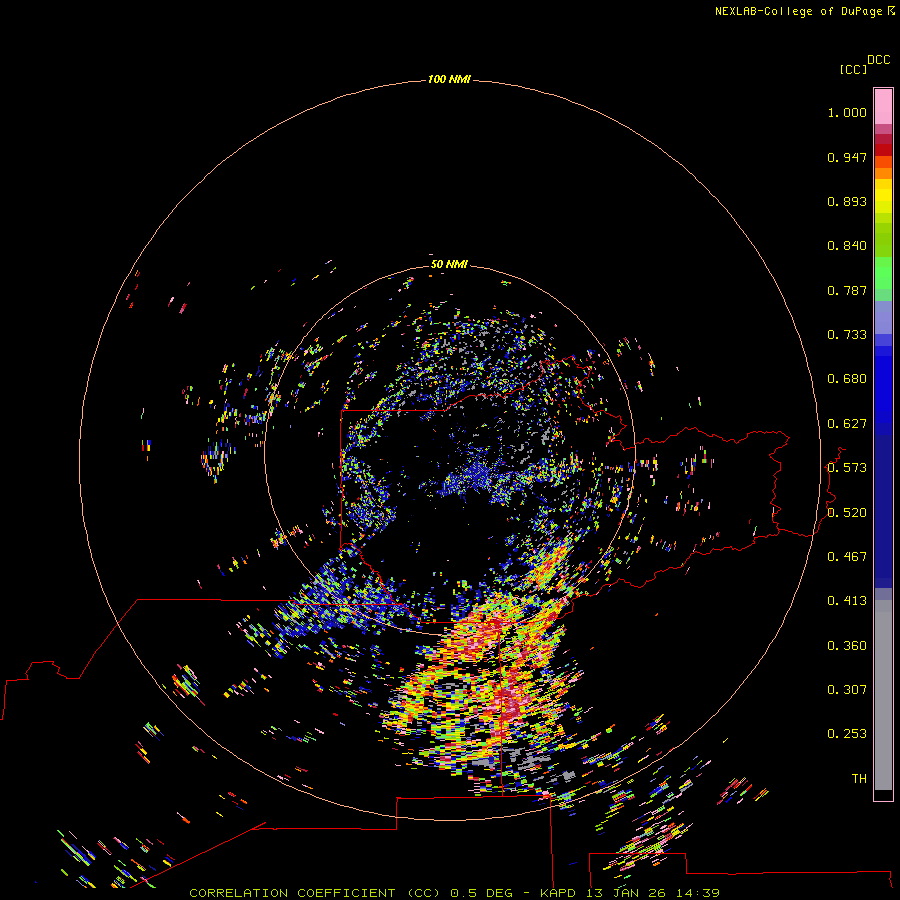Image resolution: width=900 pixels, height=900 pixels.
Task: Click the CORRELATION COEFFICIENT (CC) caption text
Action: 315,893
